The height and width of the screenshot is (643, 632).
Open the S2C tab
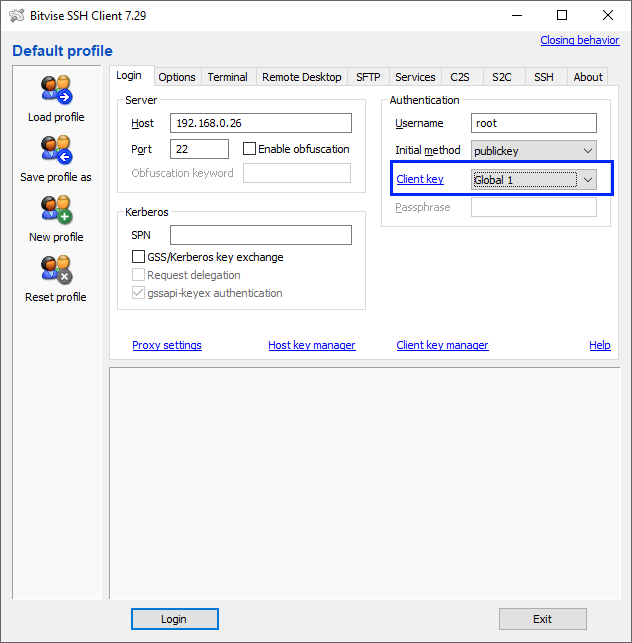click(502, 77)
